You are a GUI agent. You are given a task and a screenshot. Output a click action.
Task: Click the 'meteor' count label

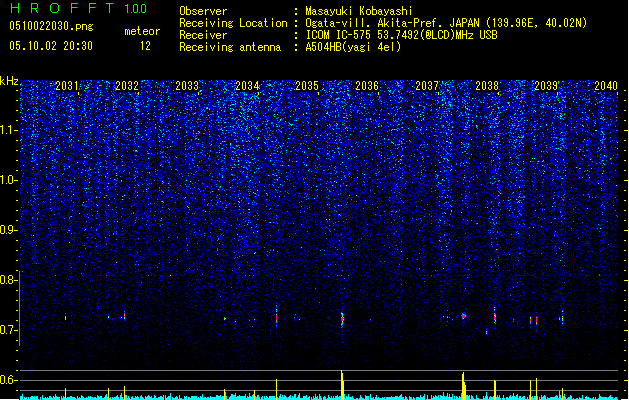tap(142, 31)
